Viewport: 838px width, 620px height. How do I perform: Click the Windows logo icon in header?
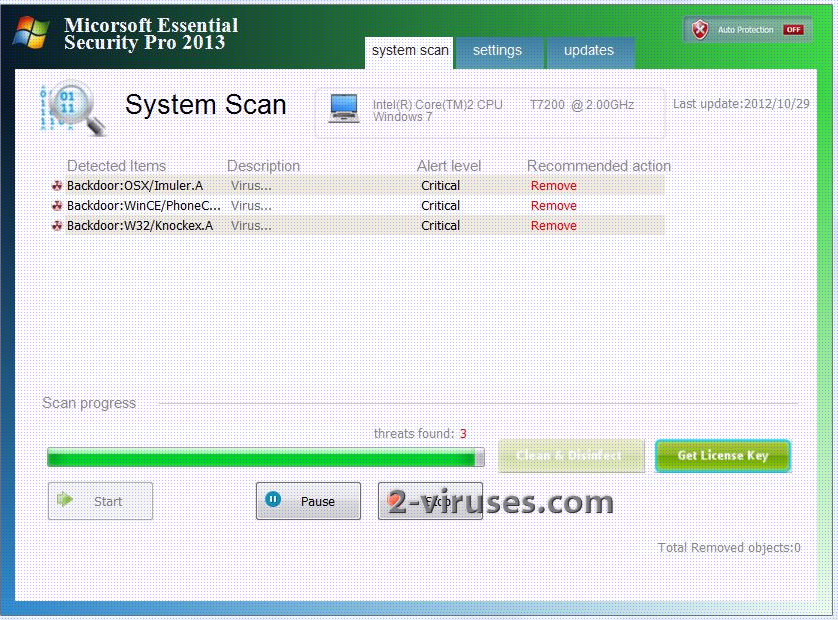tap(31, 32)
